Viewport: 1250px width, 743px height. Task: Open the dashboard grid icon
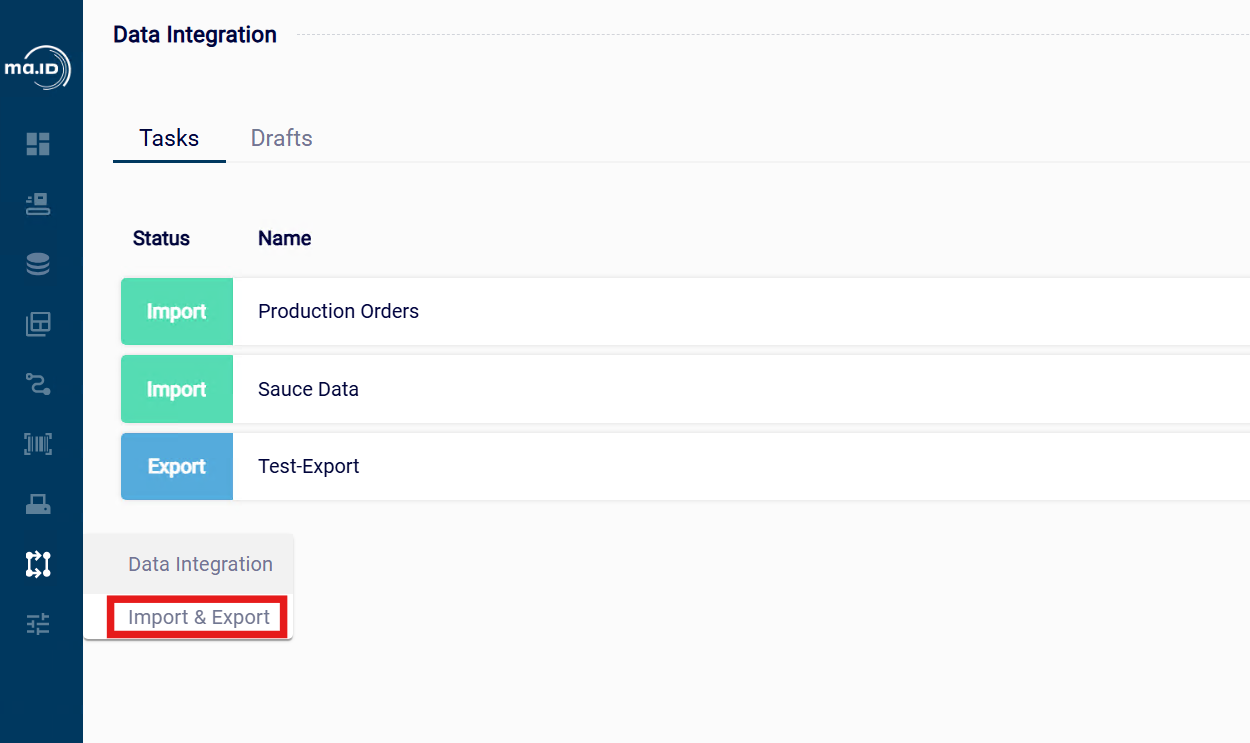[x=38, y=144]
